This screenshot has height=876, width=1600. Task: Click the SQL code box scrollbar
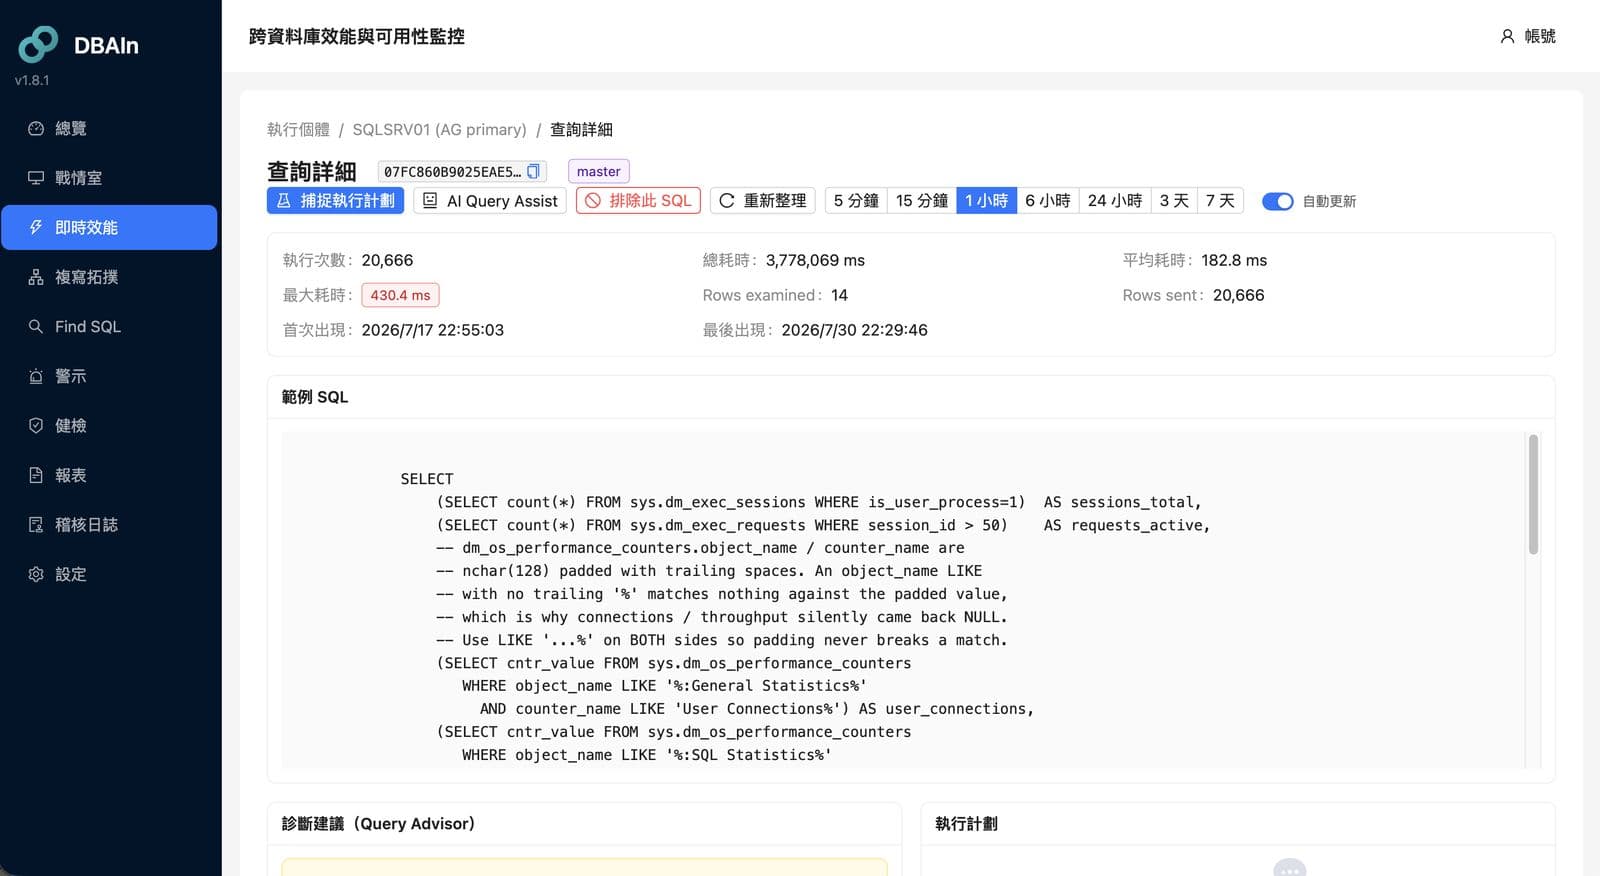point(1533,494)
